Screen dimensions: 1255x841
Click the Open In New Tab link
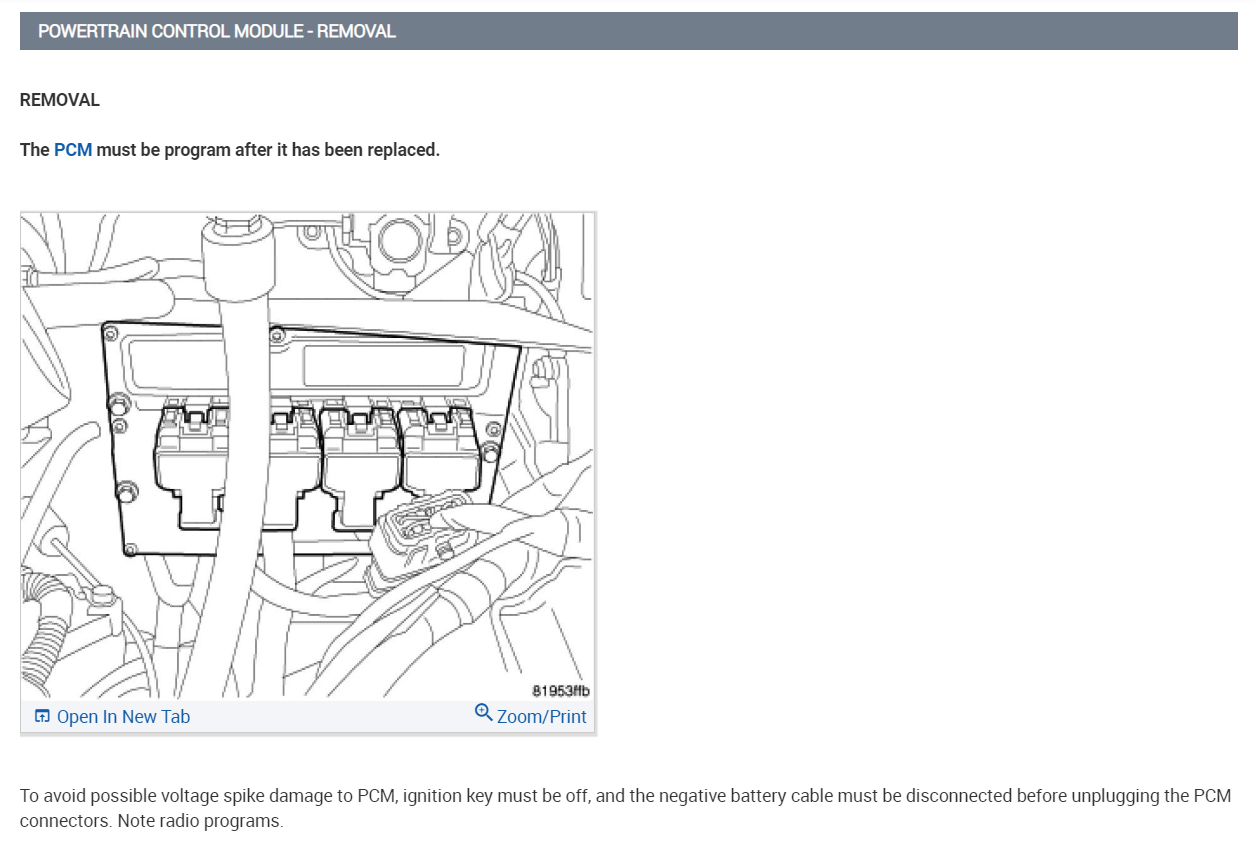123,717
